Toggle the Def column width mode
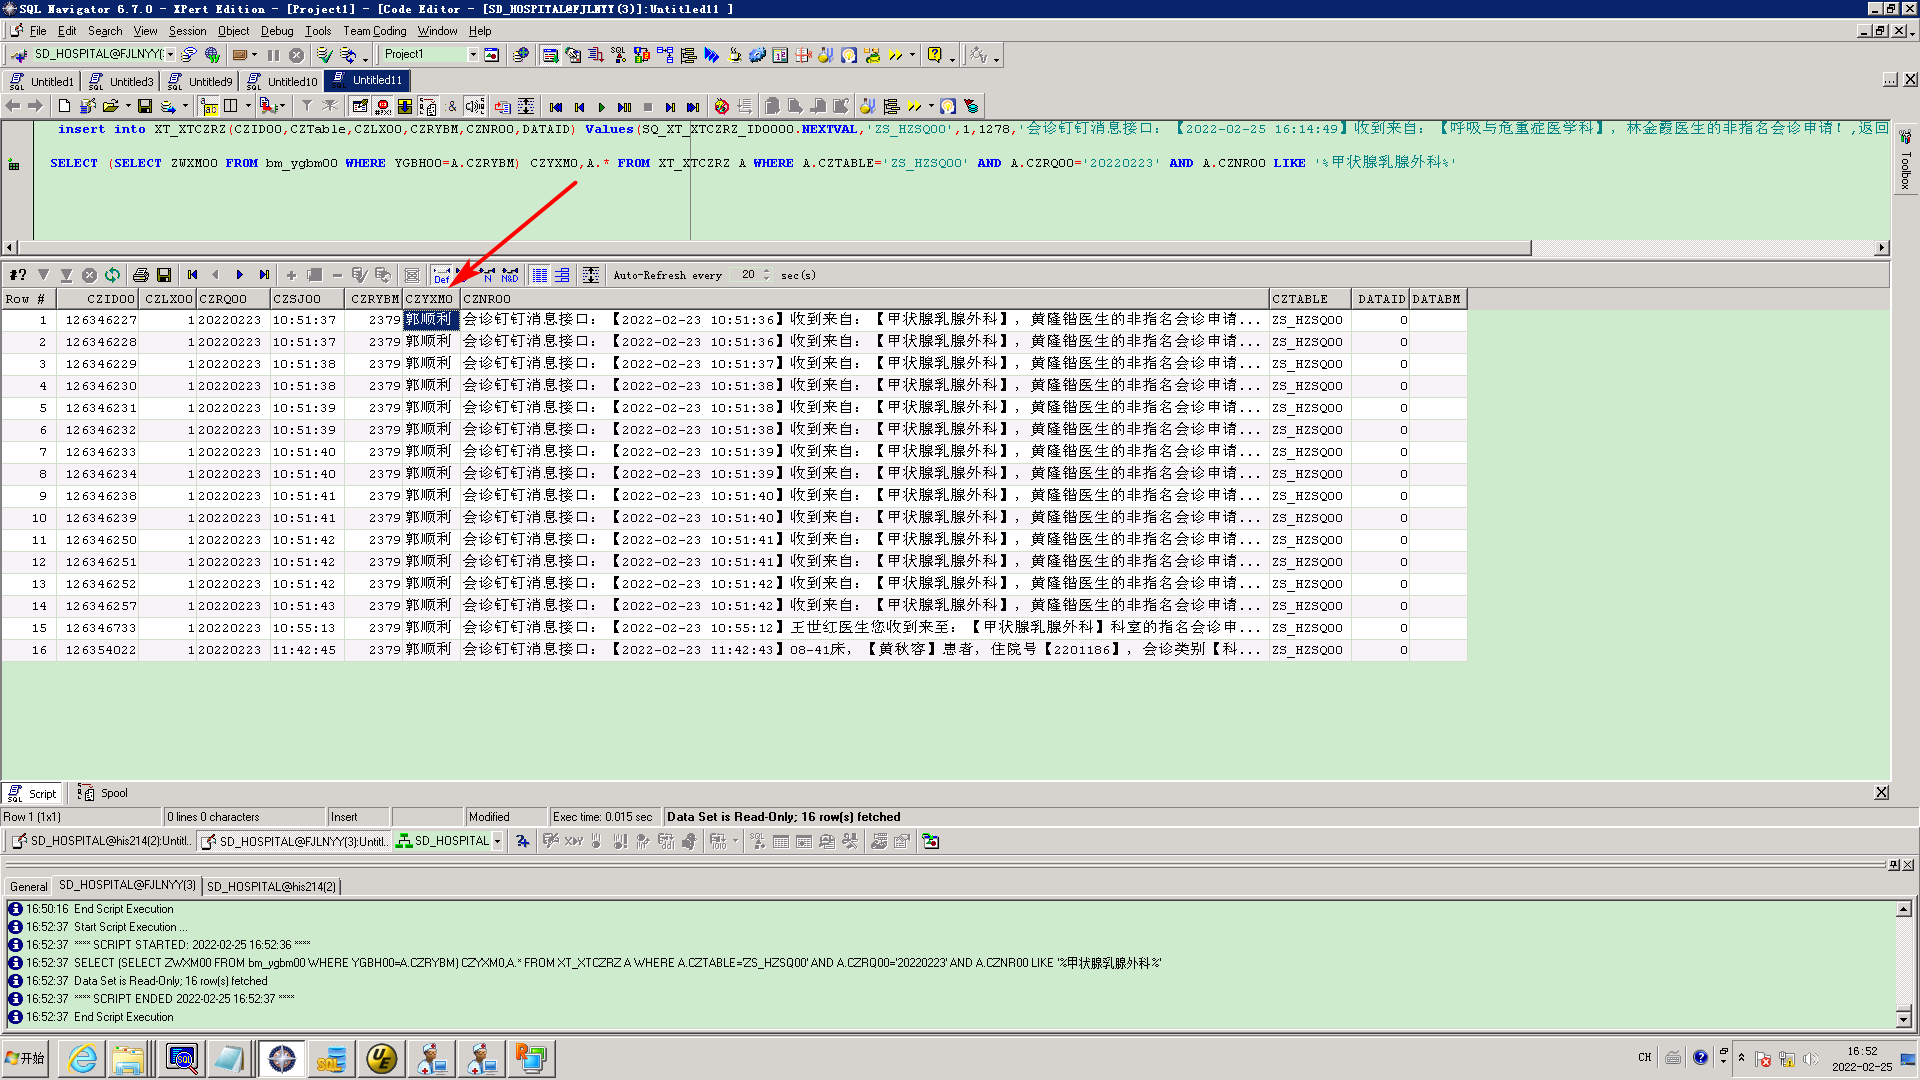 pyautogui.click(x=441, y=275)
